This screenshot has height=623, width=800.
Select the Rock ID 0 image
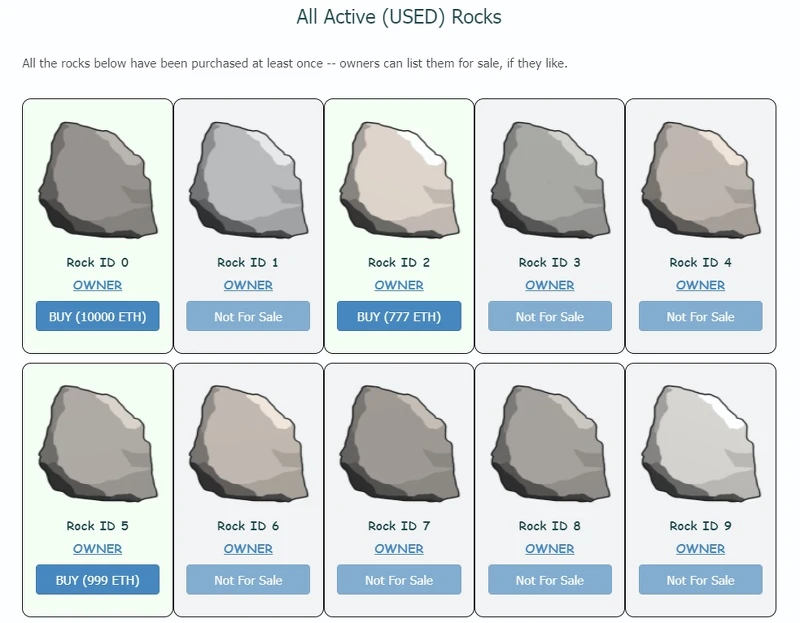click(96, 178)
